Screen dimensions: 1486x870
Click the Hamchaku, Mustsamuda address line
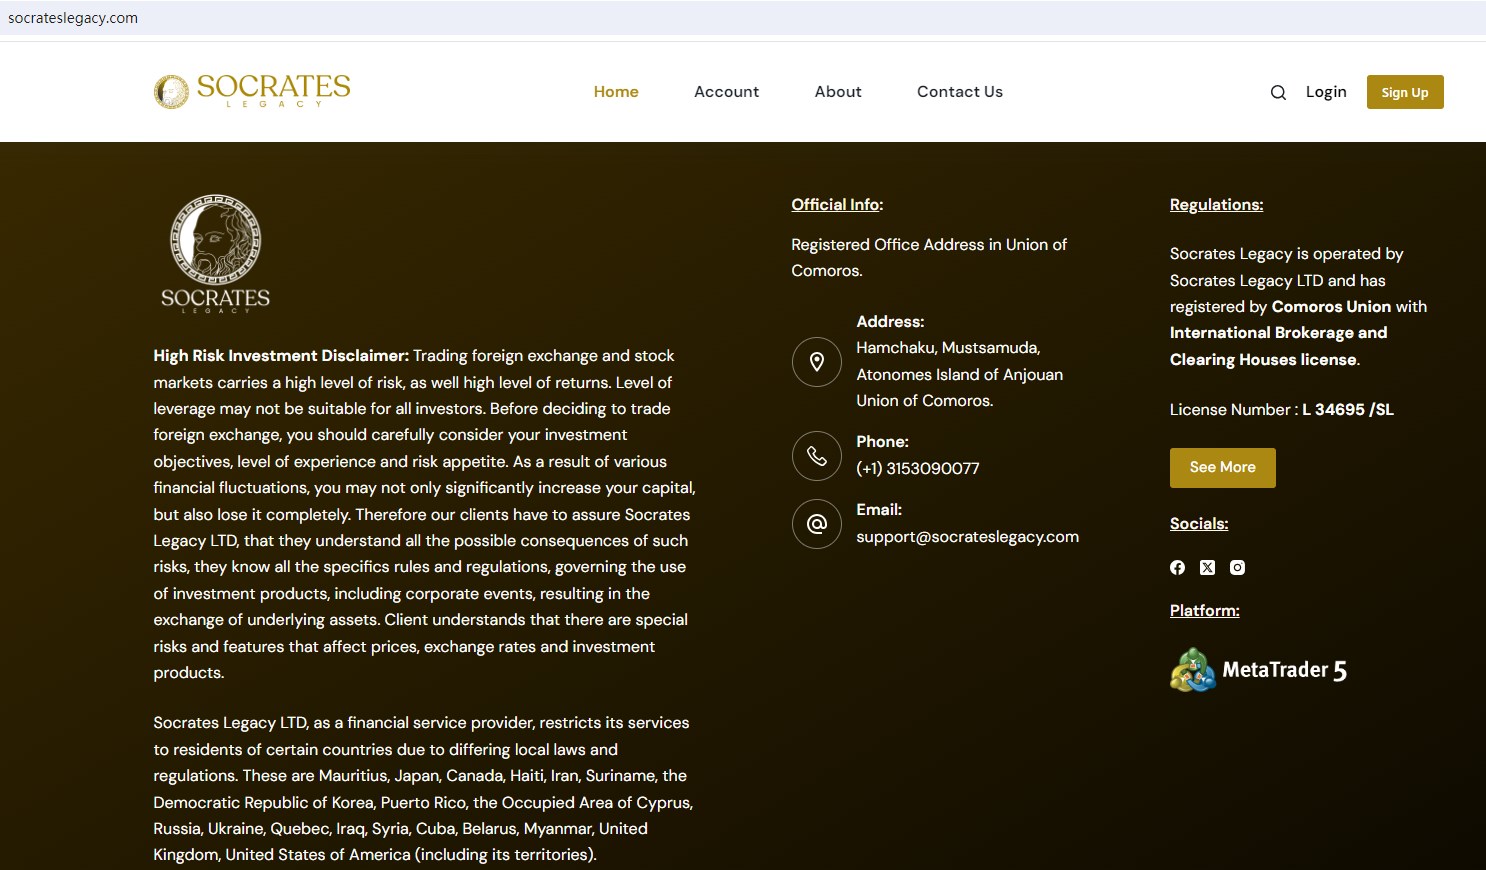948,348
